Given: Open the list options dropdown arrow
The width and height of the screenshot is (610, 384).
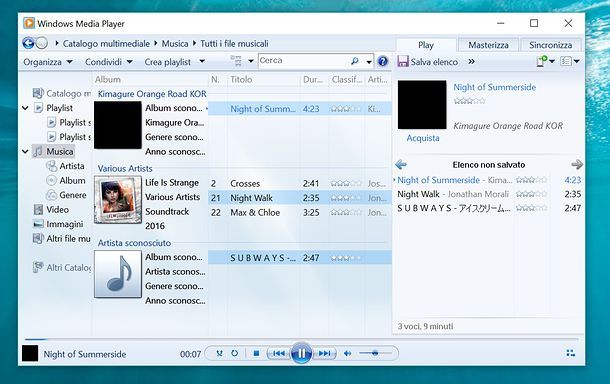Looking at the screenshot, I should [x=577, y=61].
